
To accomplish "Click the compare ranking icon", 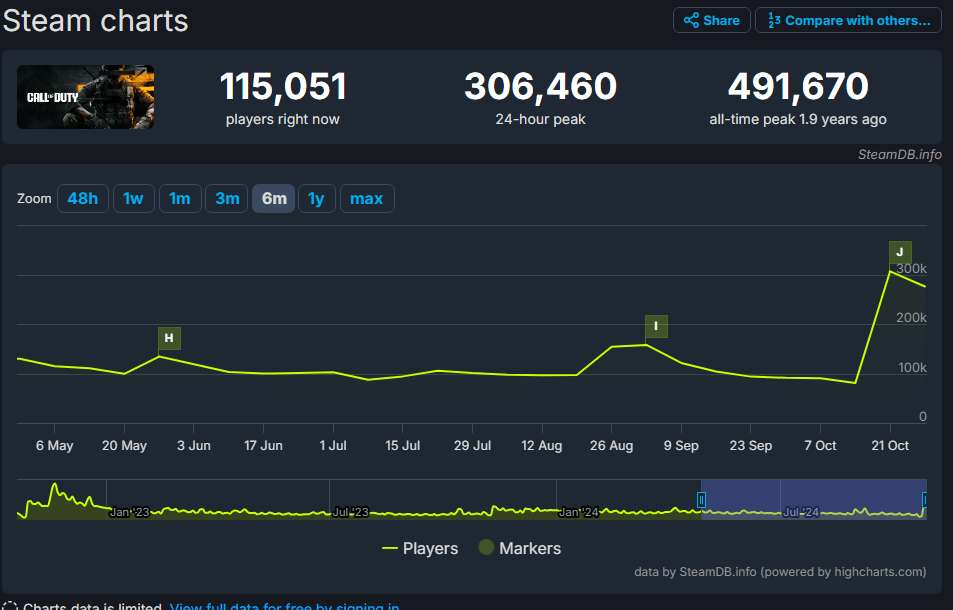I will (x=774, y=20).
